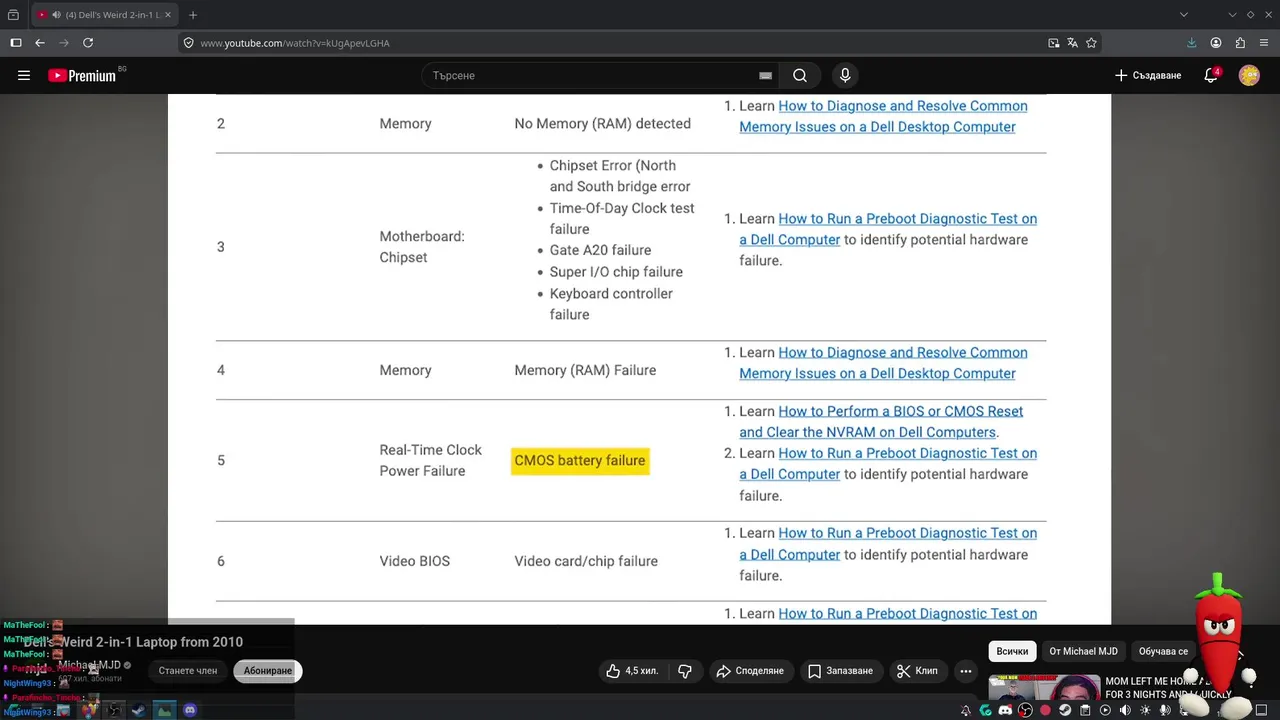Image resolution: width=1280 pixels, height=720 pixels.
Task: Toggle the browser sidebar panel
Action: 16,43
